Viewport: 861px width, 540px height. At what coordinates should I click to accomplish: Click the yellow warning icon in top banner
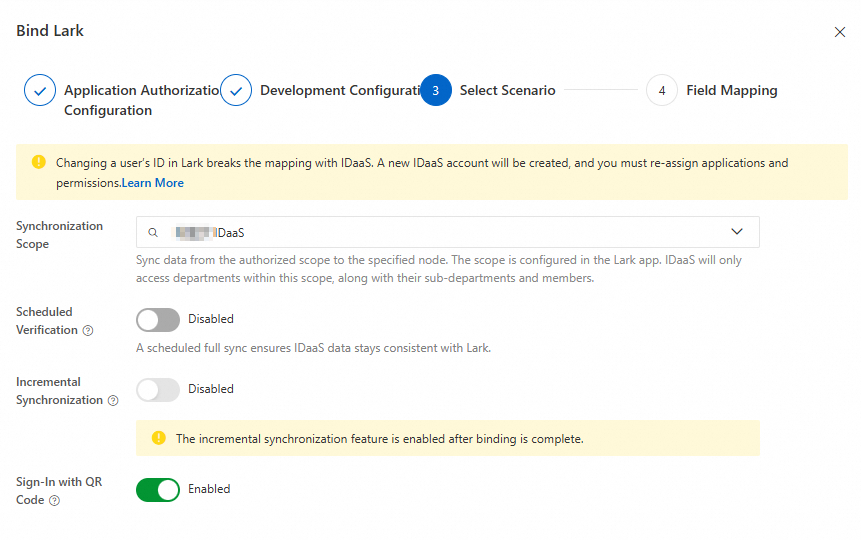click(38, 162)
